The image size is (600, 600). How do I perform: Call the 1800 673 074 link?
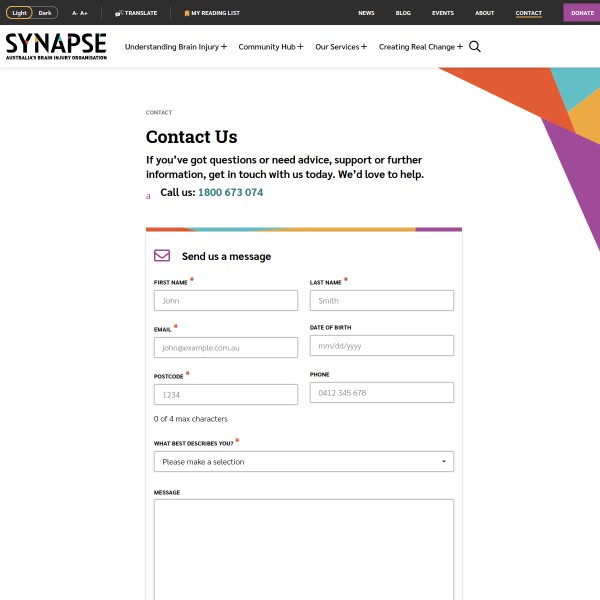tap(230, 193)
